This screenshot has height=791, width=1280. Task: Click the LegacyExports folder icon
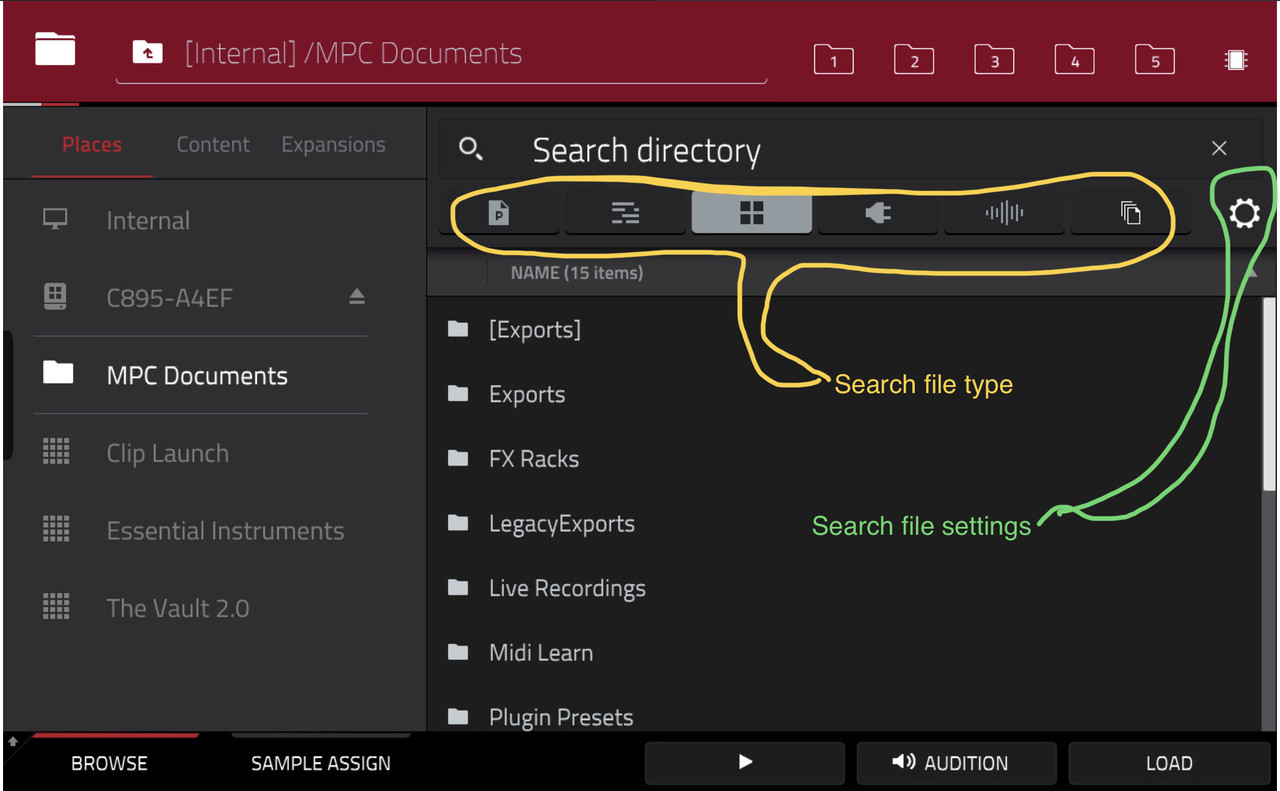click(x=458, y=523)
